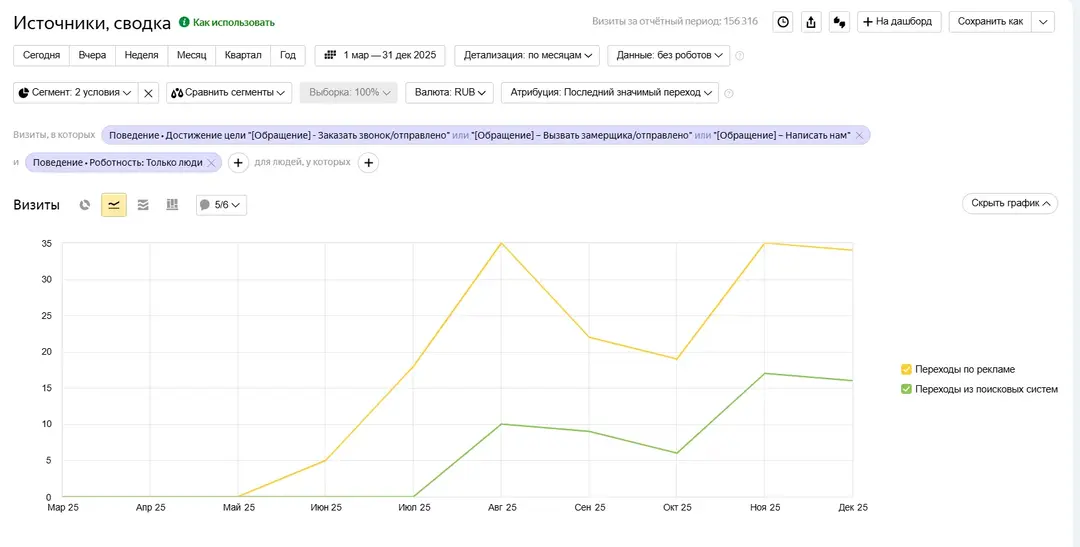Click the export report icon
This screenshot has height=547, width=1080.
point(811,22)
